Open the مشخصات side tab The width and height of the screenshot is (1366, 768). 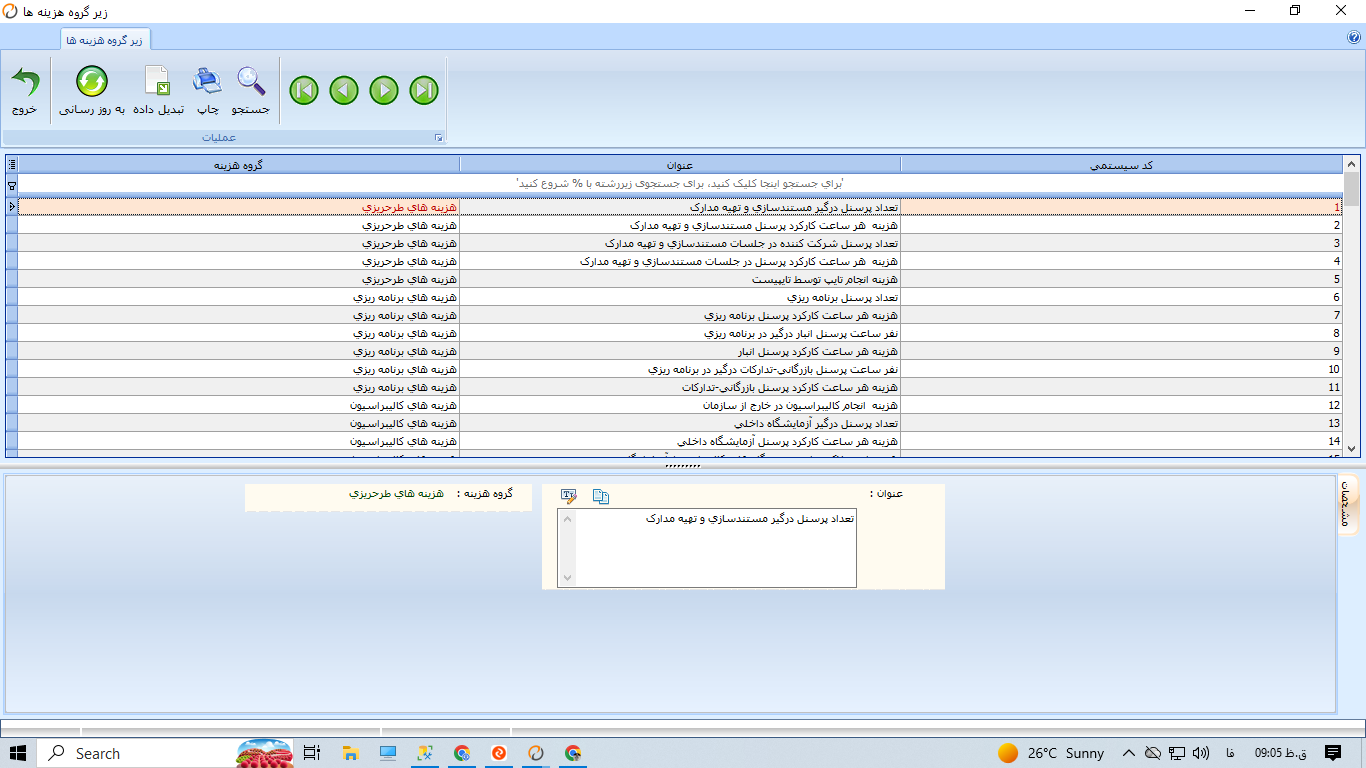pos(1346,506)
